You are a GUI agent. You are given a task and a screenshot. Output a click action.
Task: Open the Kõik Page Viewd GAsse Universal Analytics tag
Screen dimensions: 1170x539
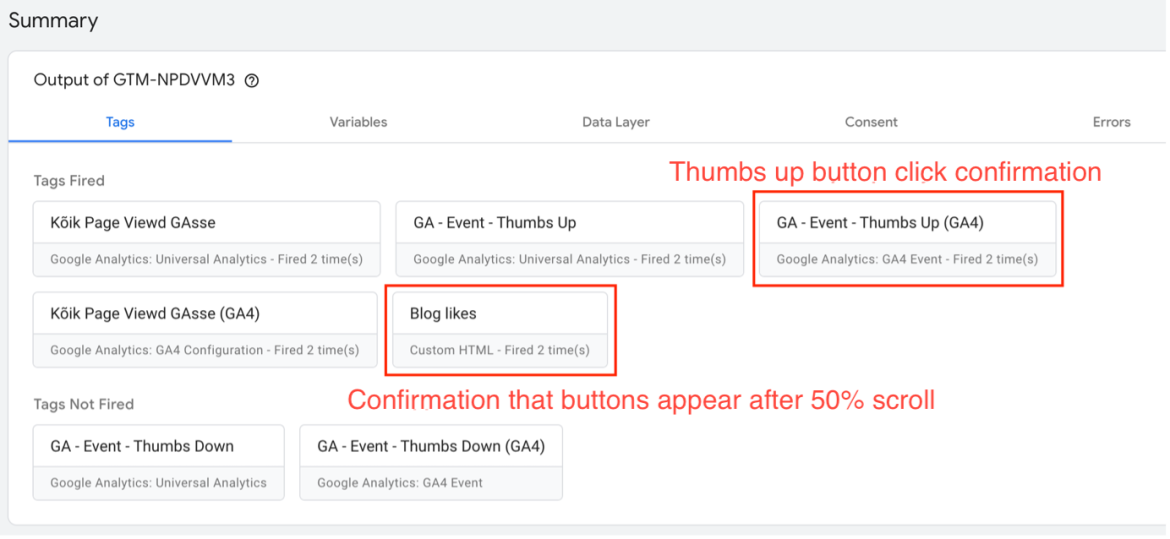(207, 239)
